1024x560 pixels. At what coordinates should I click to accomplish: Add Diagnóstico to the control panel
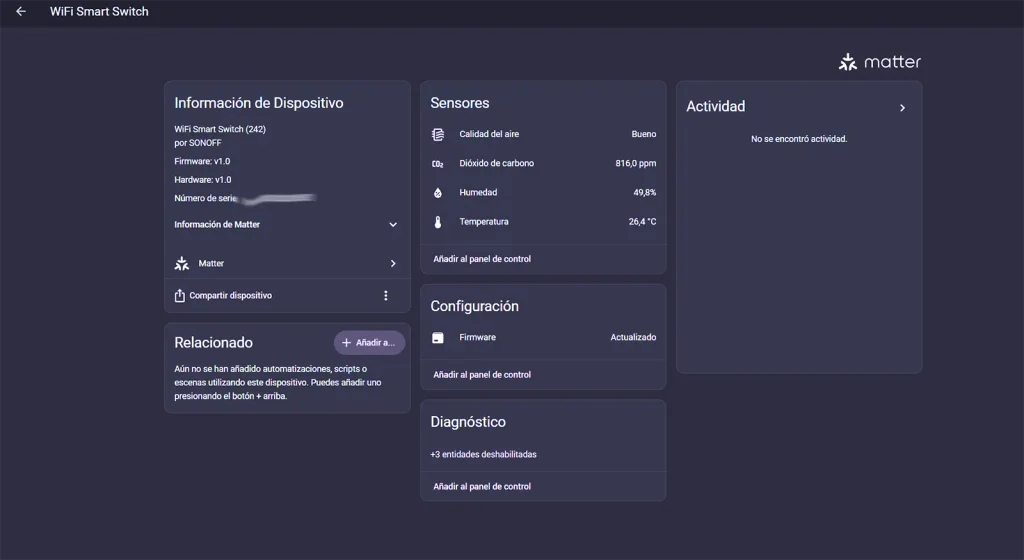click(x=482, y=486)
